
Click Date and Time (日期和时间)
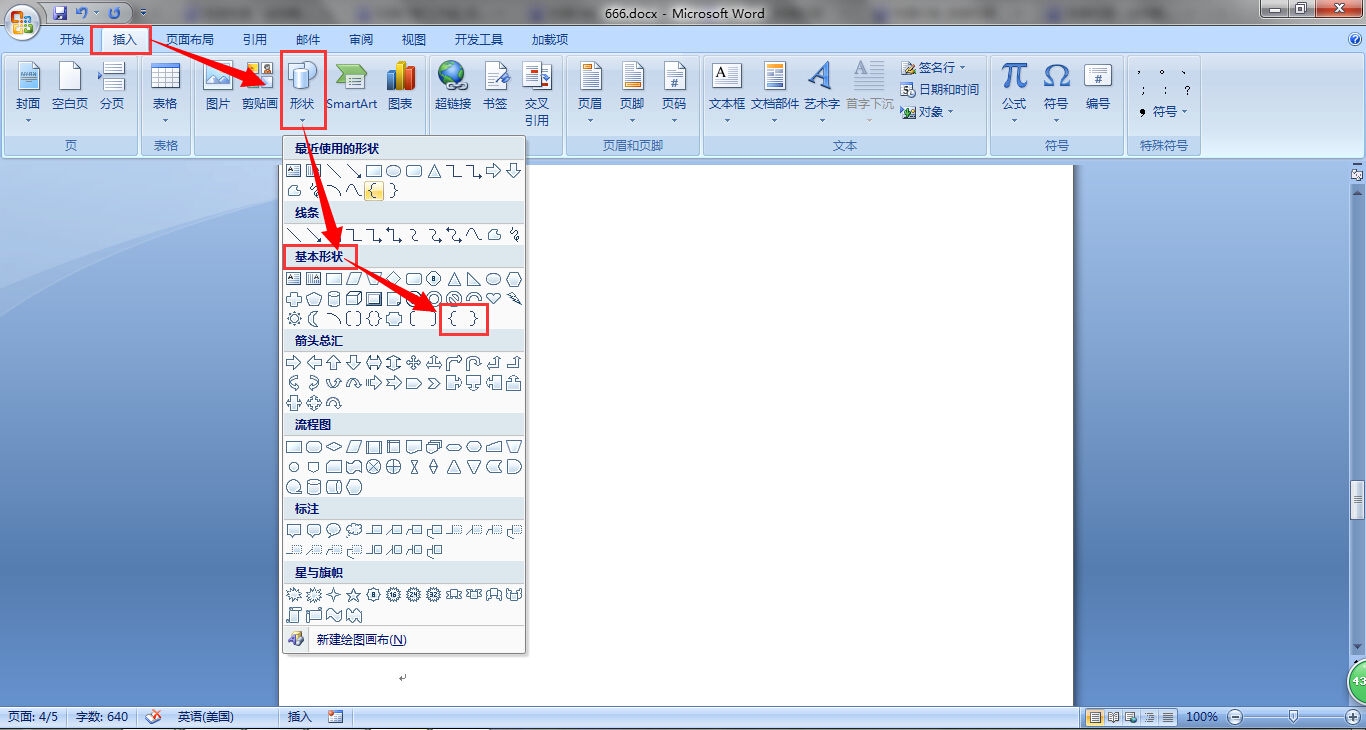click(939, 89)
